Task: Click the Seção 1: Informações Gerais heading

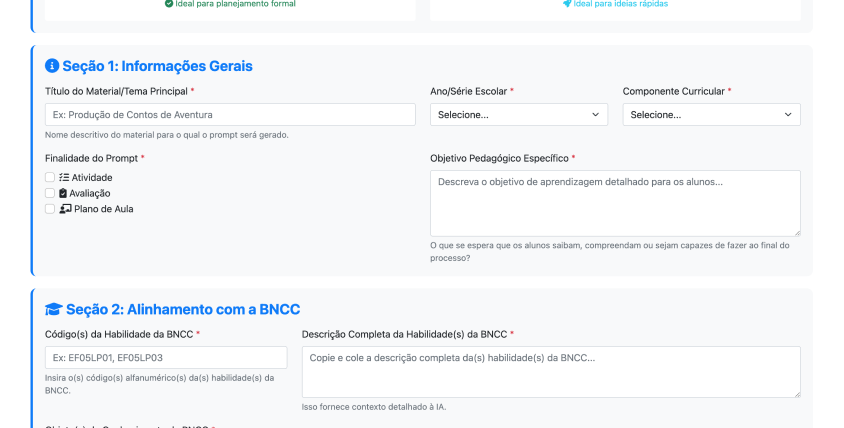Action: (x=157, y=66)
